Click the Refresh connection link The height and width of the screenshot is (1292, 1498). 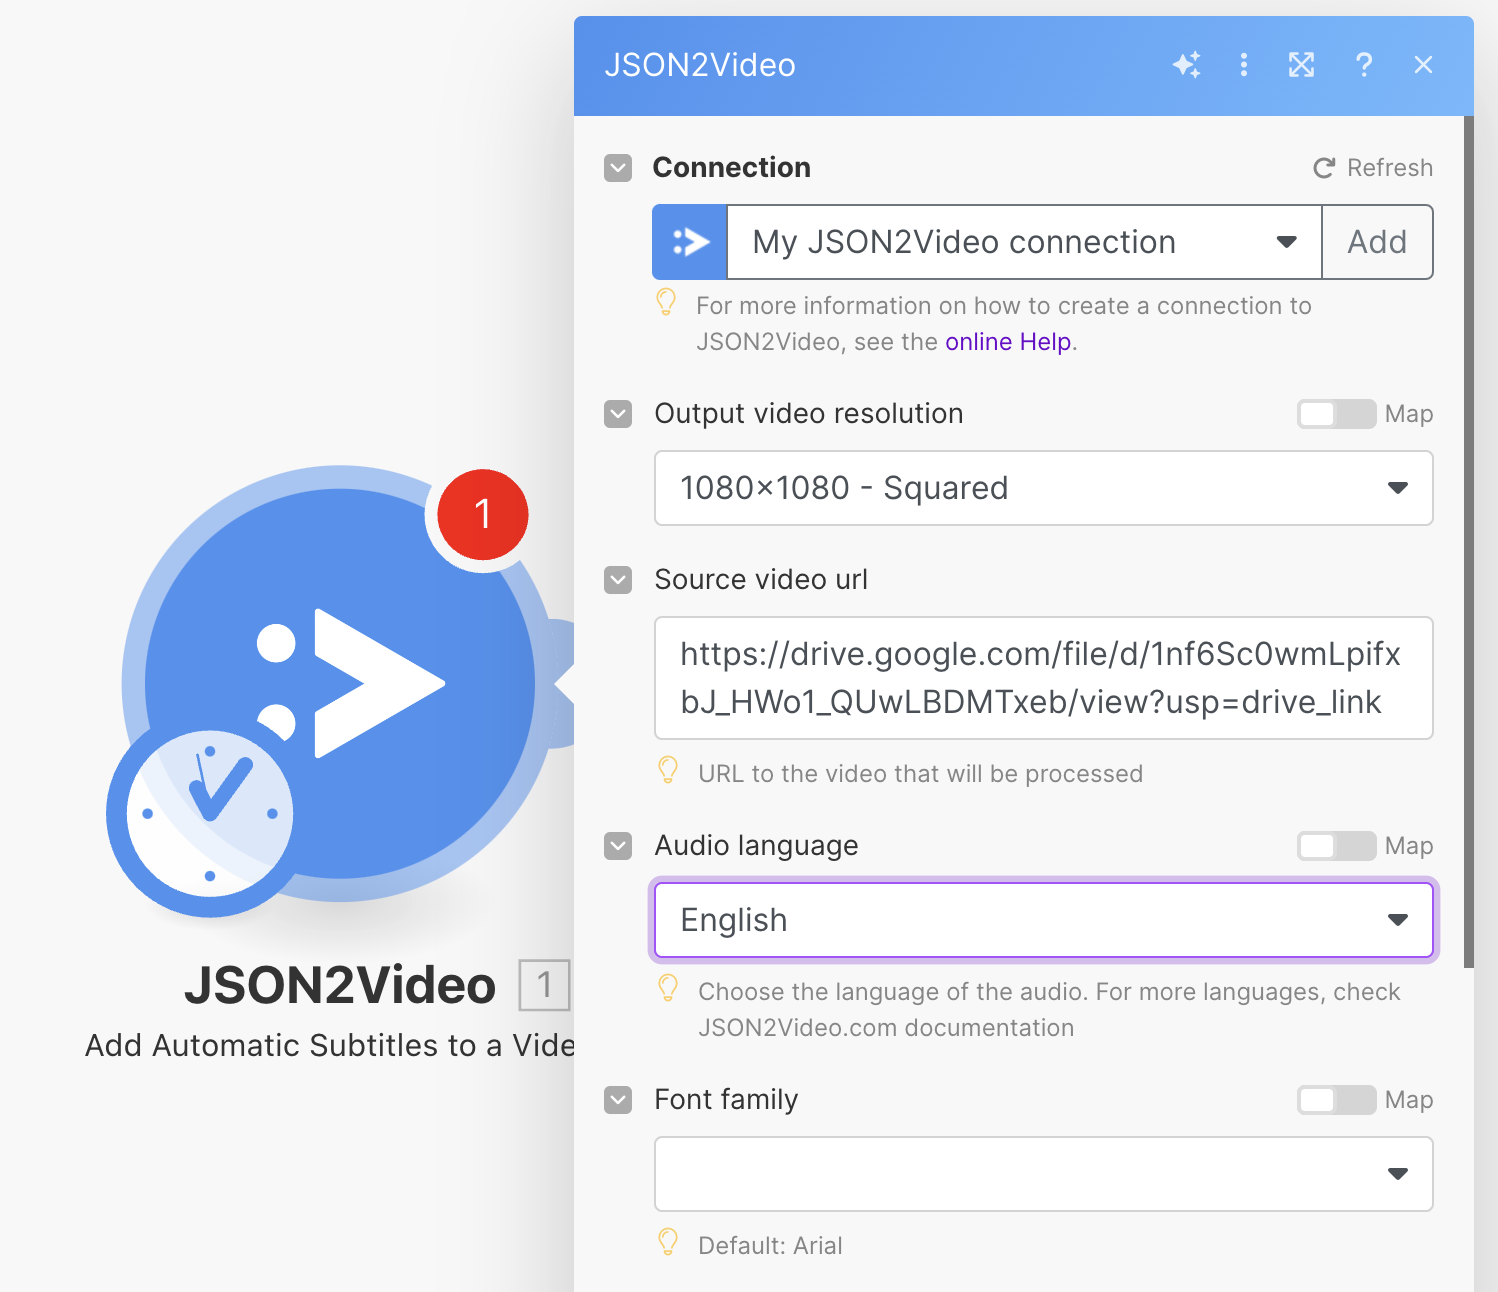point(1373,168)
